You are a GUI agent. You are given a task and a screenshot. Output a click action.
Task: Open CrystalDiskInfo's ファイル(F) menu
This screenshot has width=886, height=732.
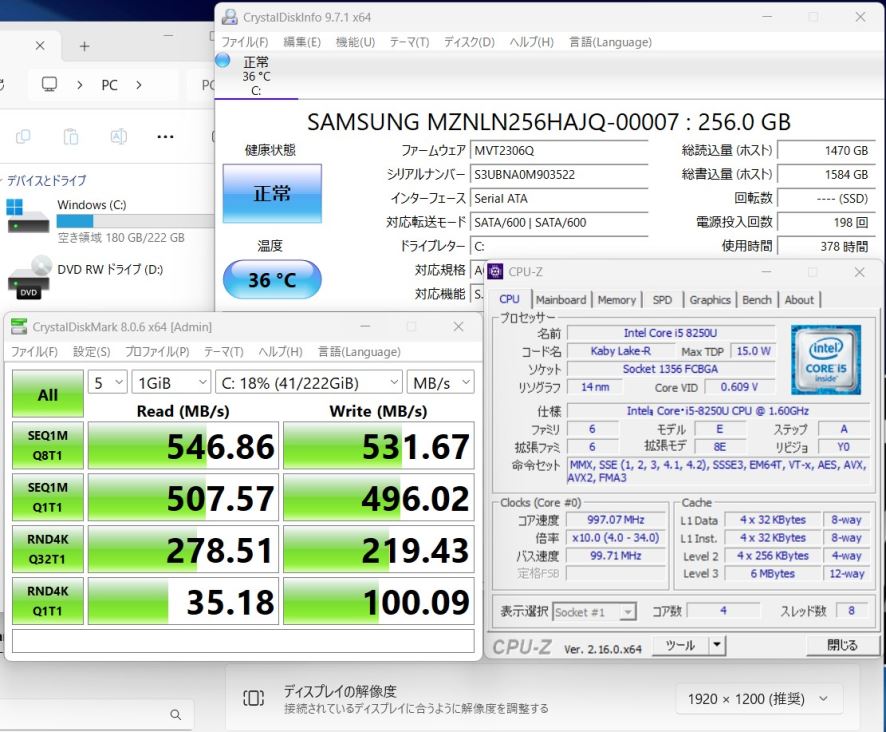pyautogui.click(x=245, y=42)
